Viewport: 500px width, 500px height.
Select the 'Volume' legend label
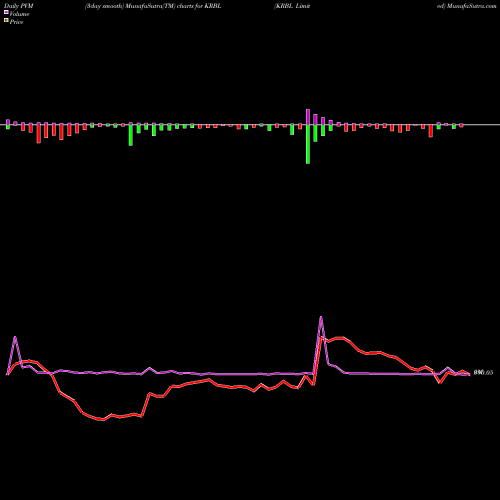19,14
